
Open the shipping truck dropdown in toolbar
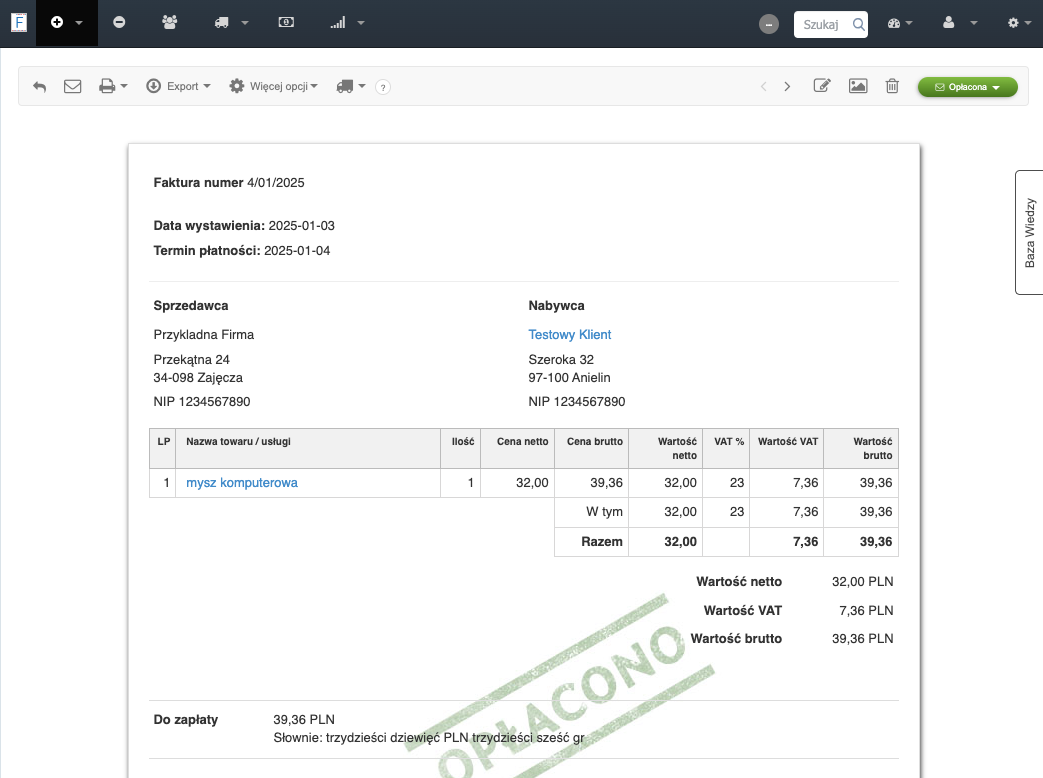pos(351,86)
